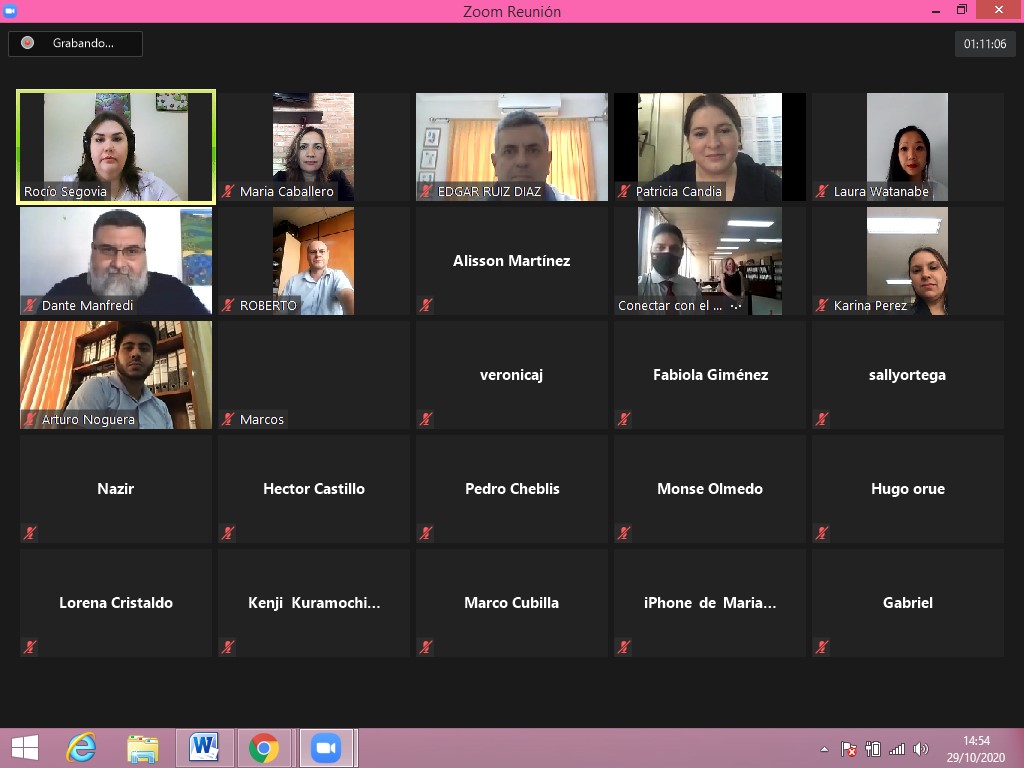The width and height of the screenshot is (1024, 768).
Task: Click the Zoom logo in title bar
Action: pos(10,10)
